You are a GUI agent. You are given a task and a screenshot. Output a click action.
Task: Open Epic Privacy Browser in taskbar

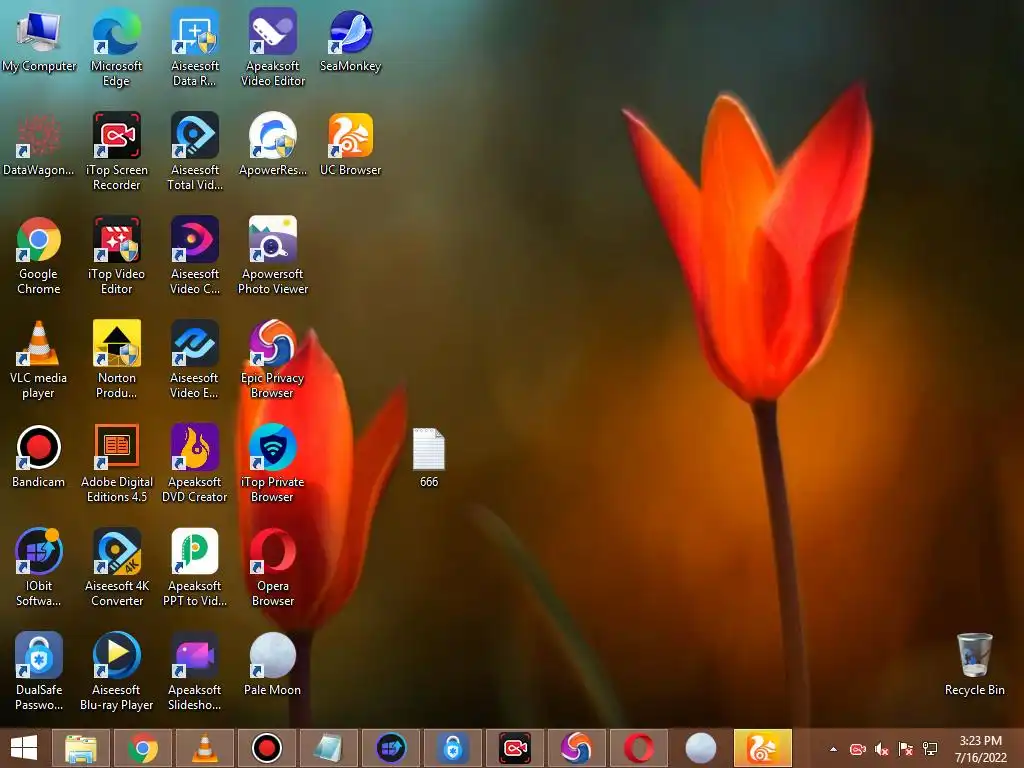pos(577,748)
